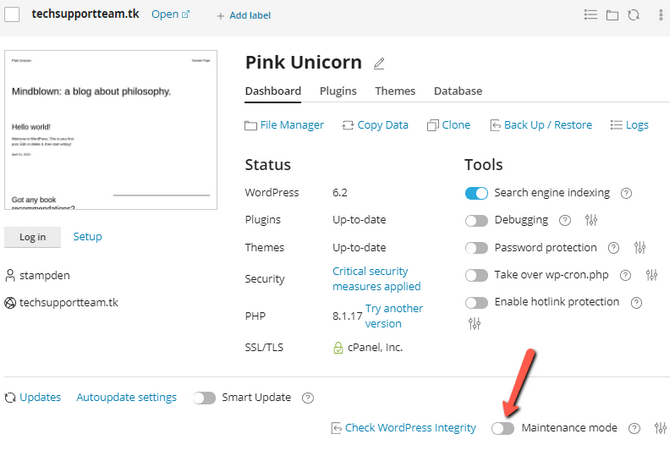Open hotlink protection settings sliders icon
Screen dimensions: 670x451
475,323
